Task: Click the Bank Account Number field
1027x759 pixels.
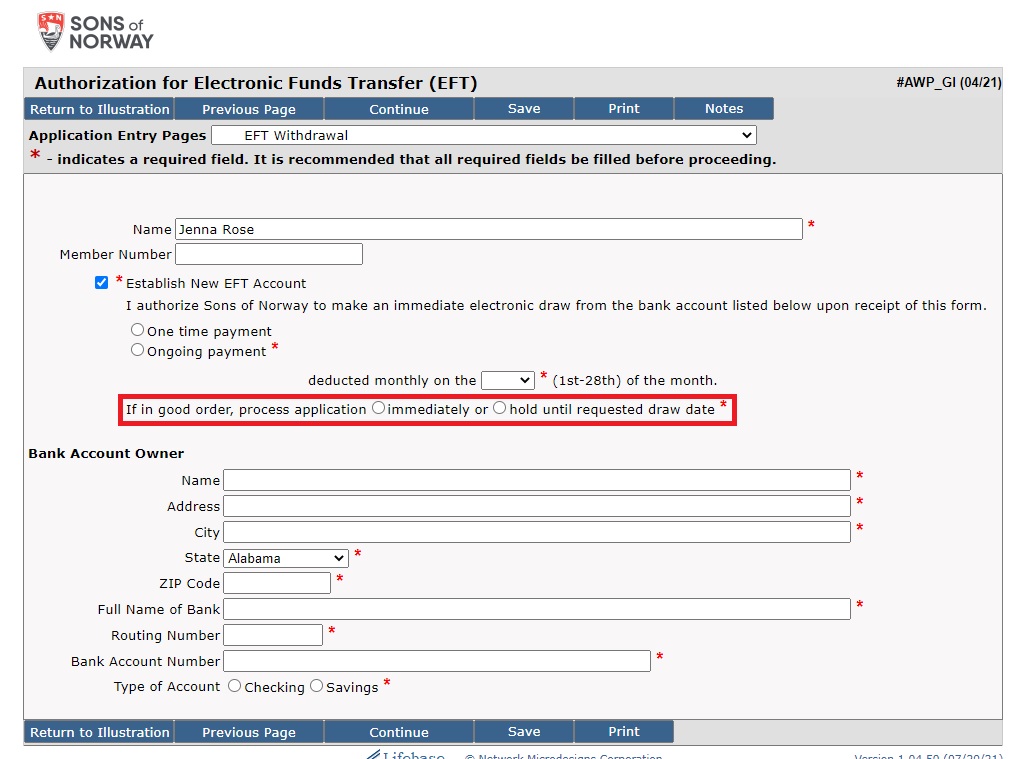Action: (437, 661)
